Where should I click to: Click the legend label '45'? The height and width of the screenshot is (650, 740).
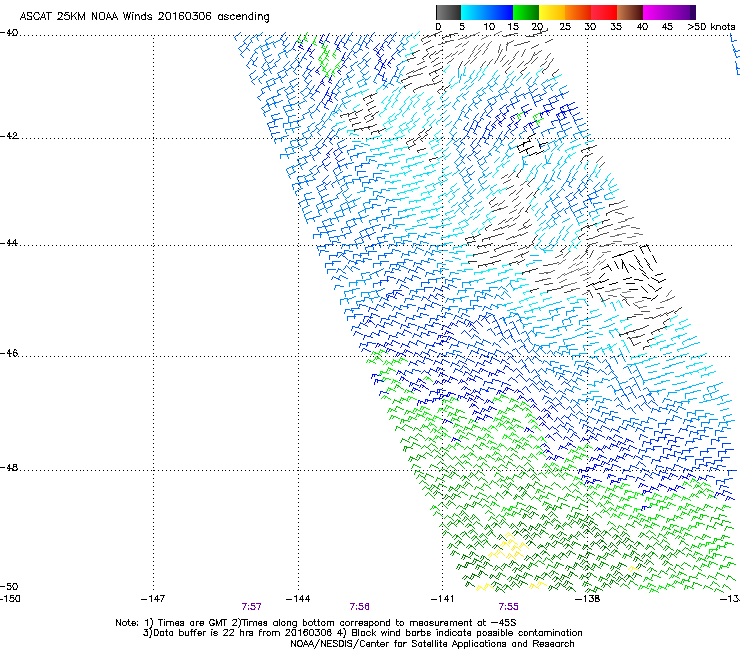point(667,27)
